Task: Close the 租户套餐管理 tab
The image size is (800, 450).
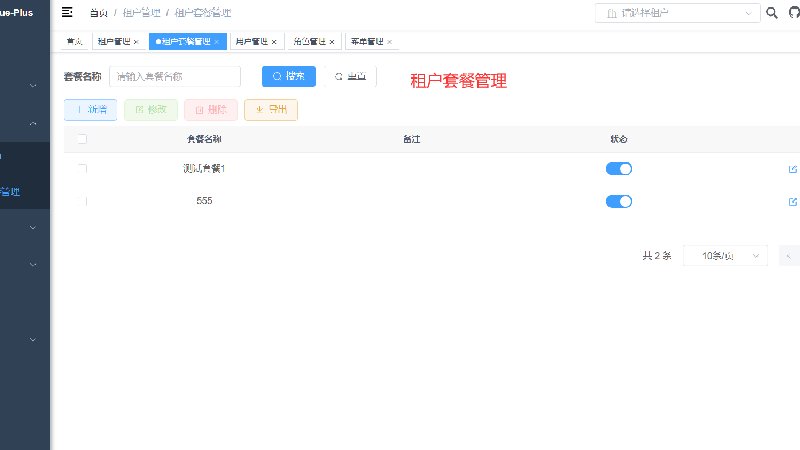Action: (x=217, y=42)
